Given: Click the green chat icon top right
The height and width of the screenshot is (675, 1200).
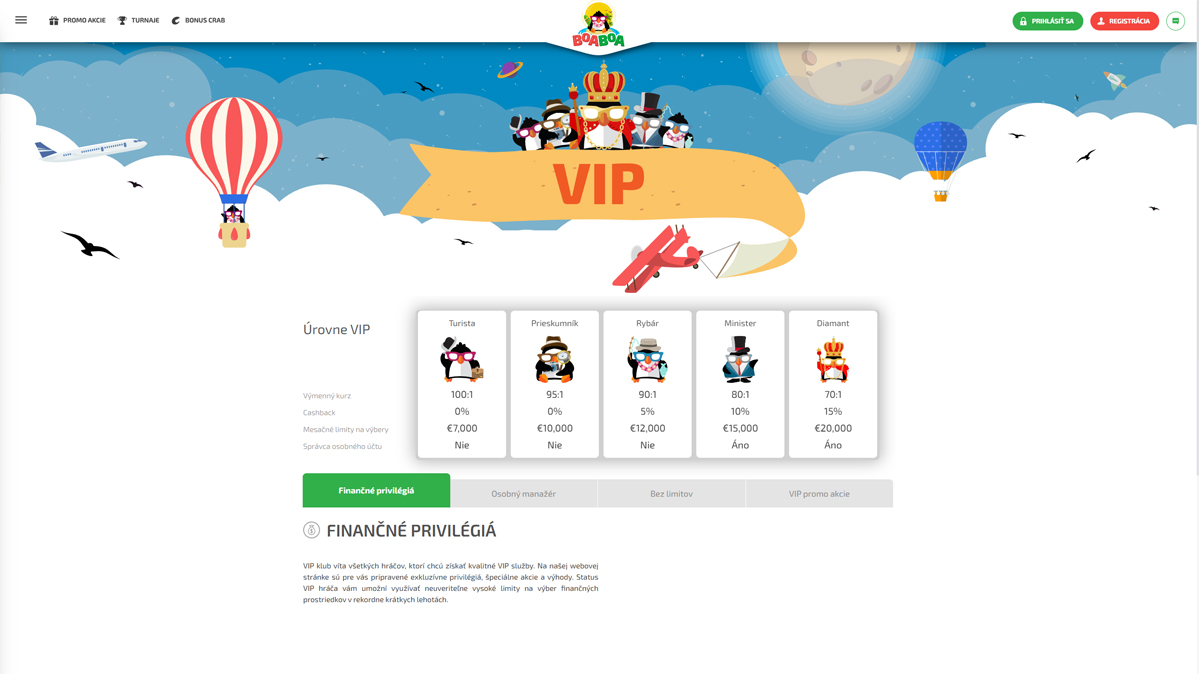Looking at the screenshot, I should (x=1175, y=21).
